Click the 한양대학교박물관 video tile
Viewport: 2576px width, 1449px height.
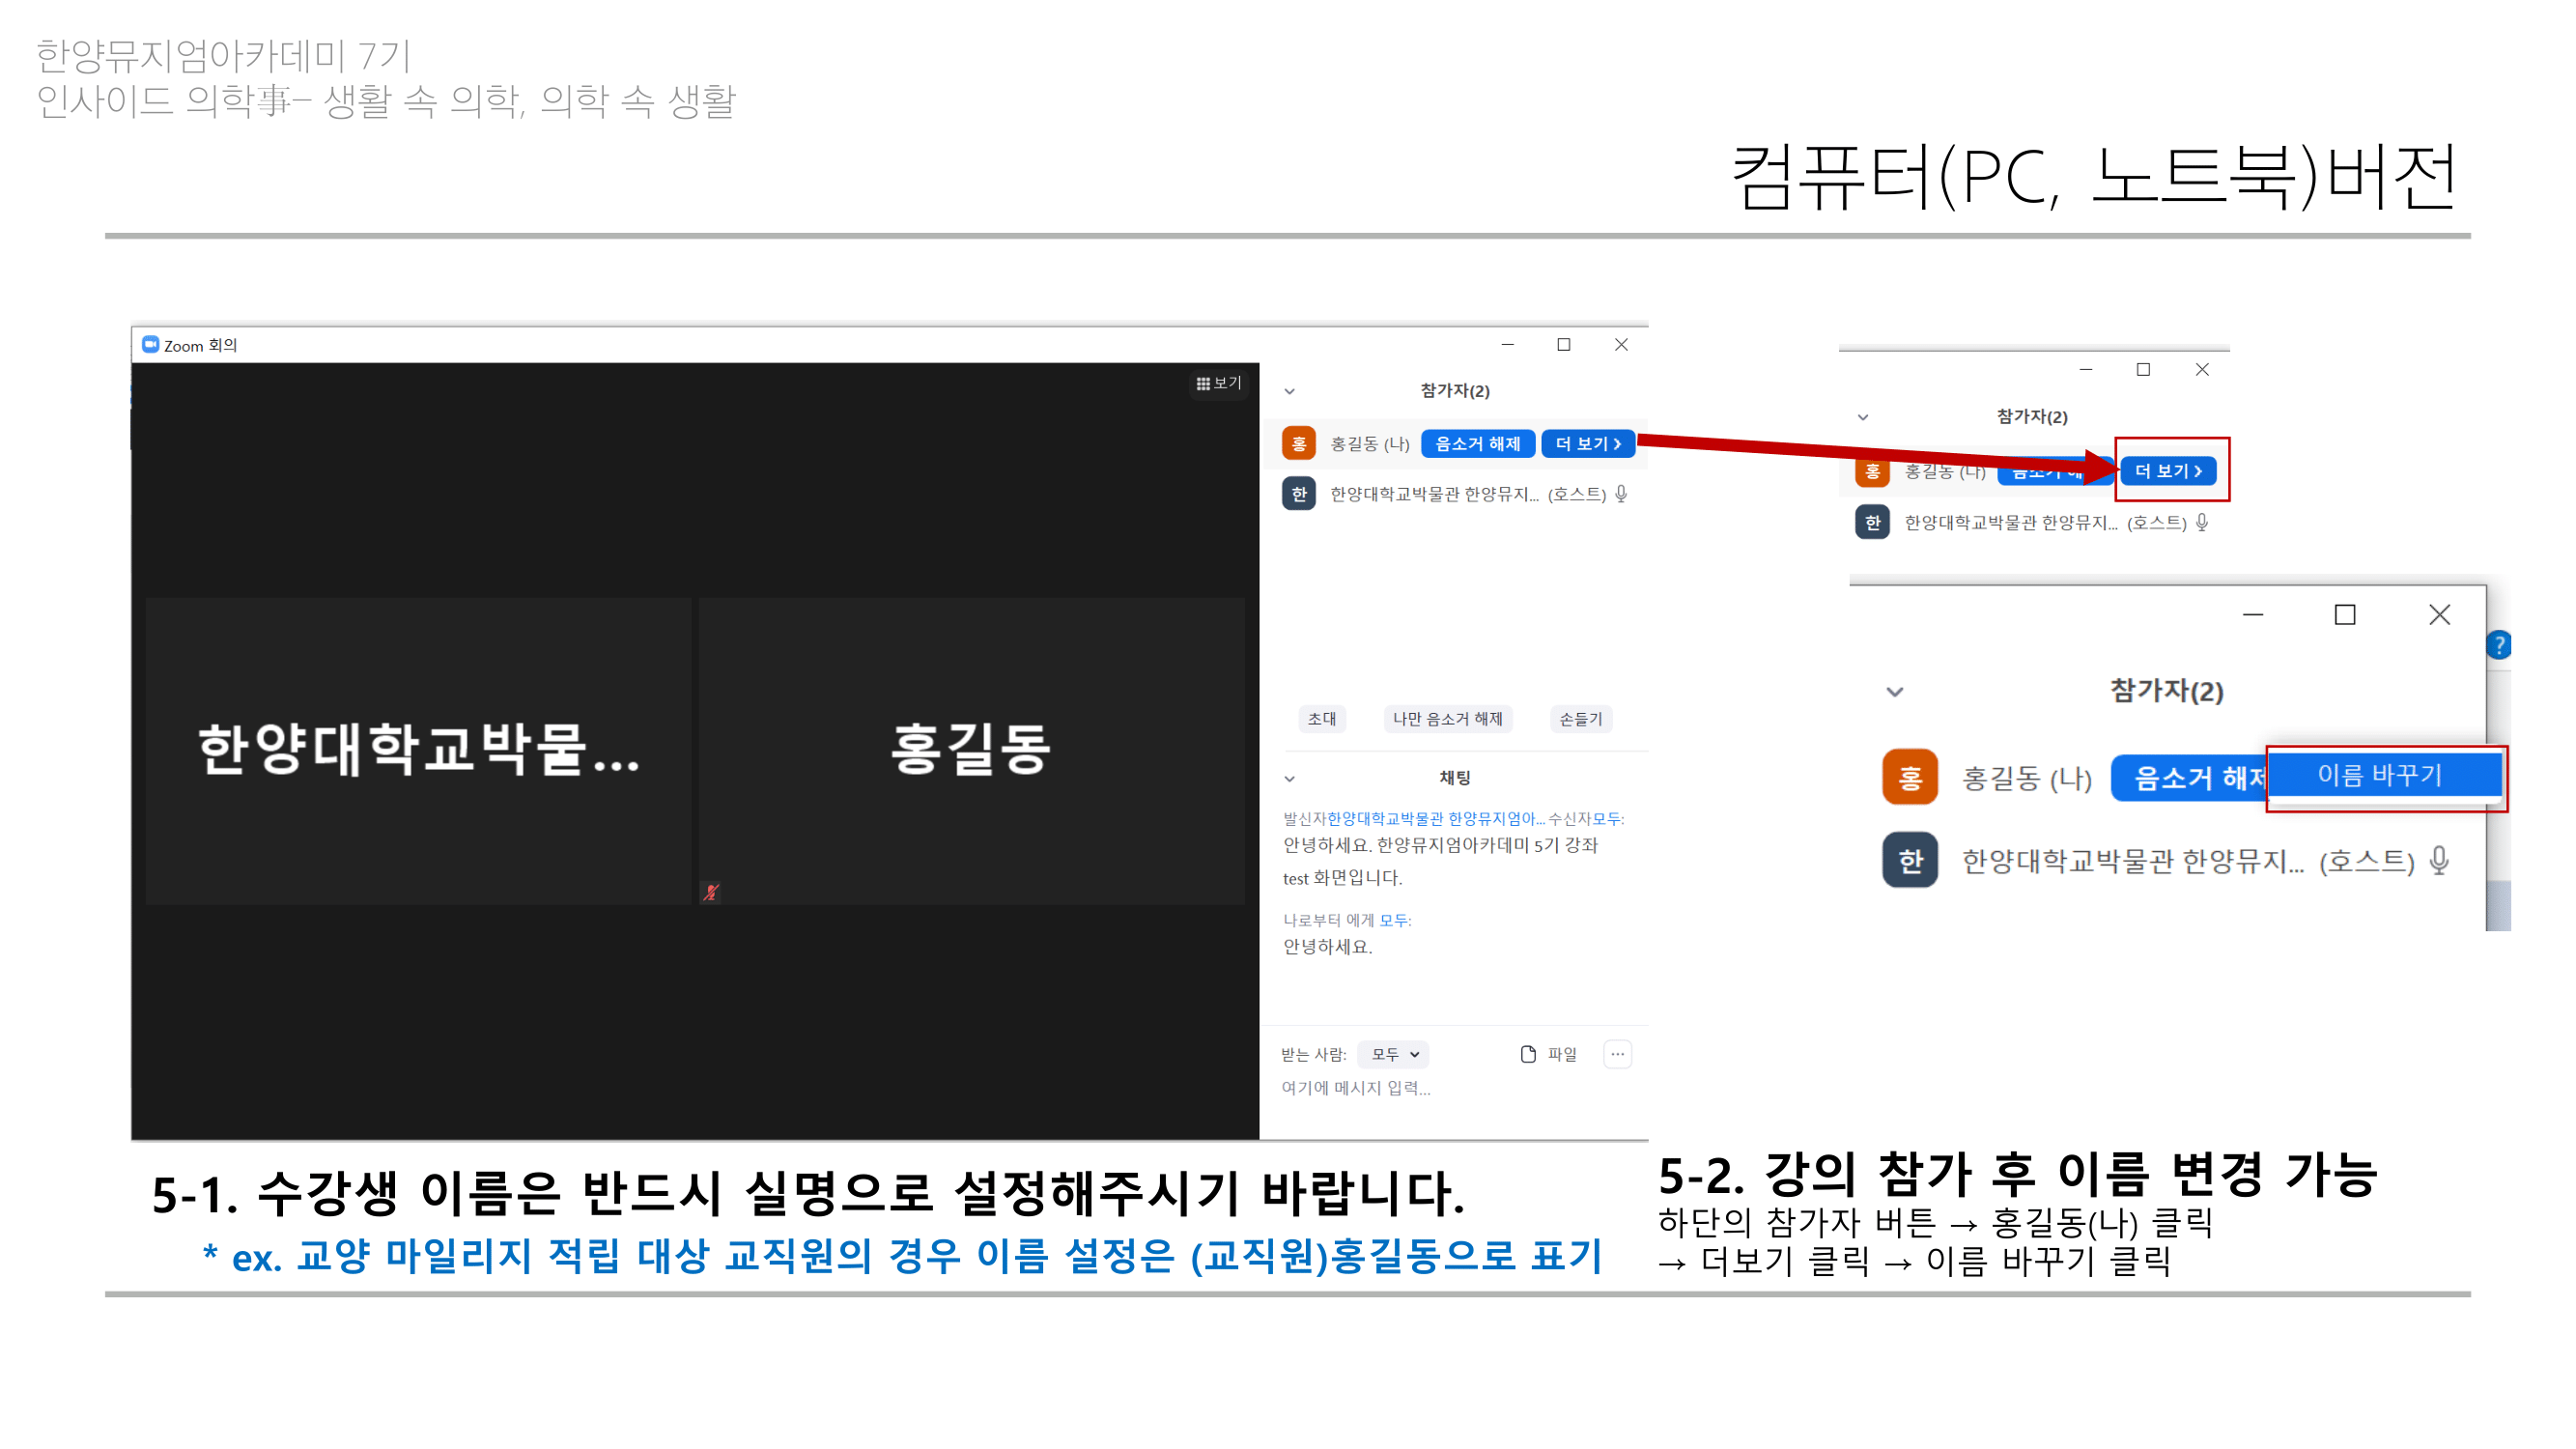click(418, 750)
